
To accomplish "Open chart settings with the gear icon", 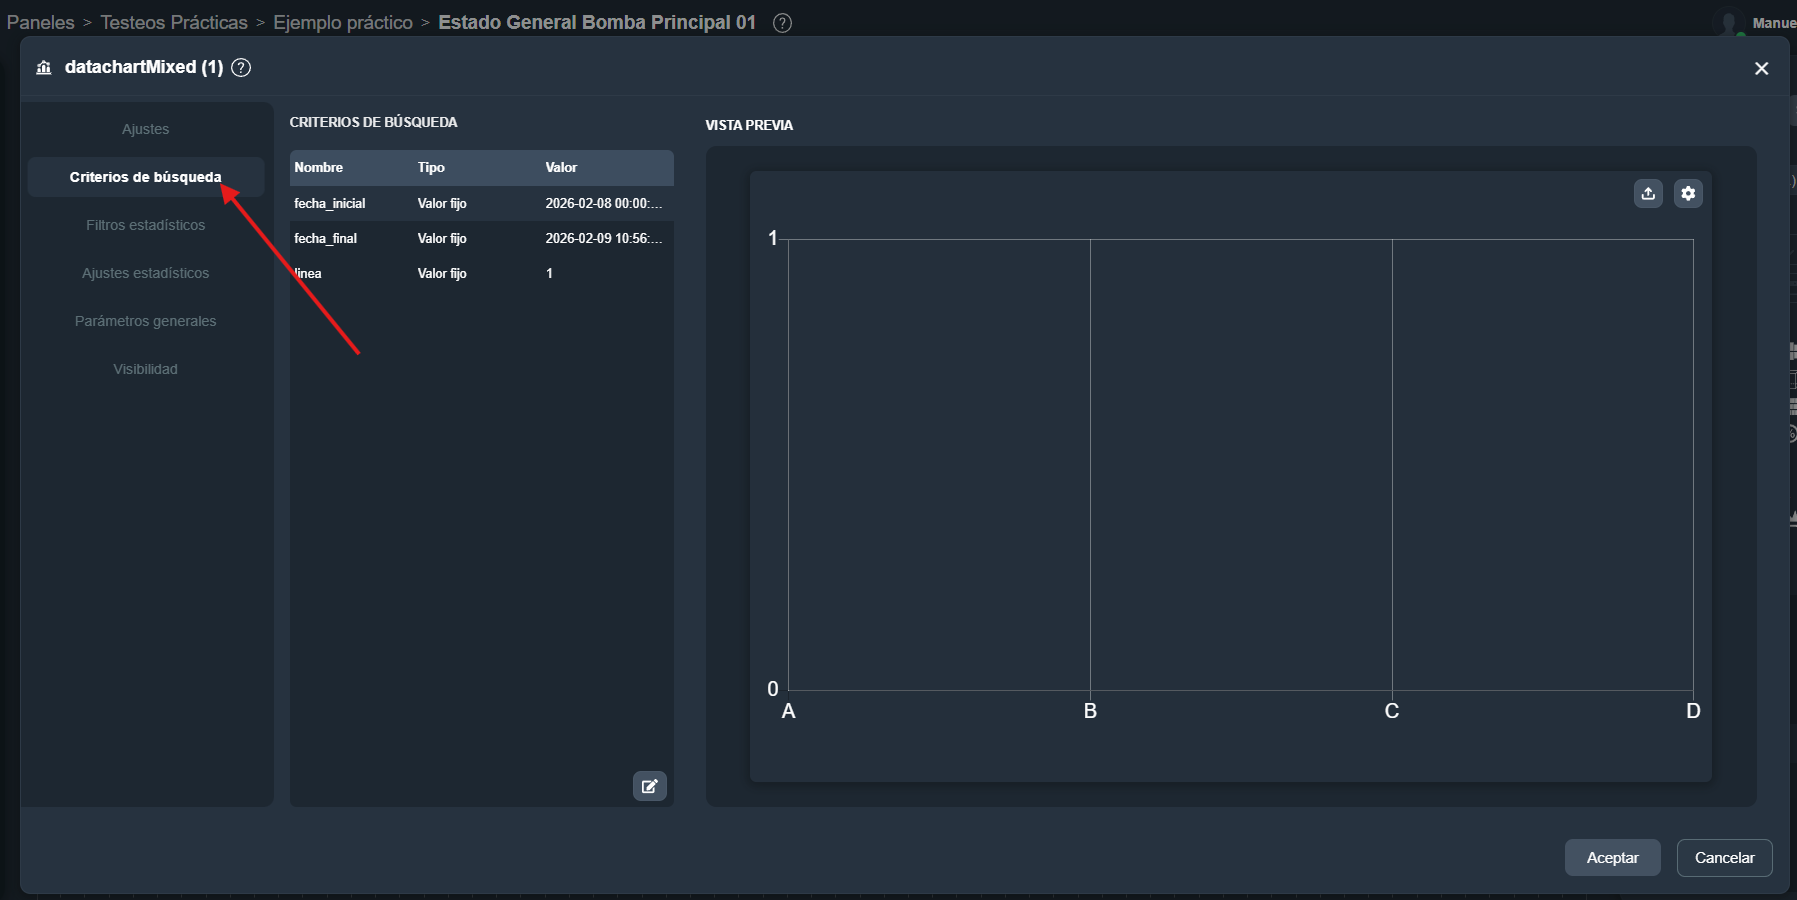I will click(x=1688, y=194).
